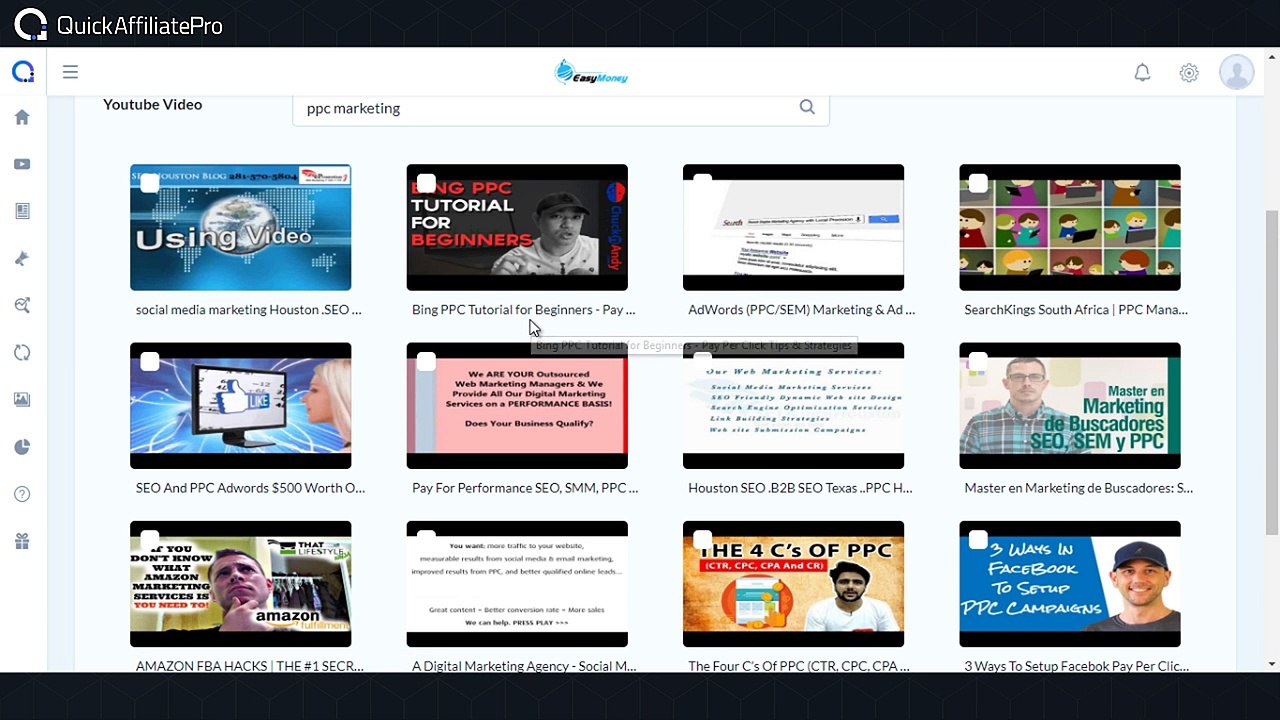Click the title 'social media marketing Houston .SEO ...'
1280x720 pixels.
(x=249, y=310)
